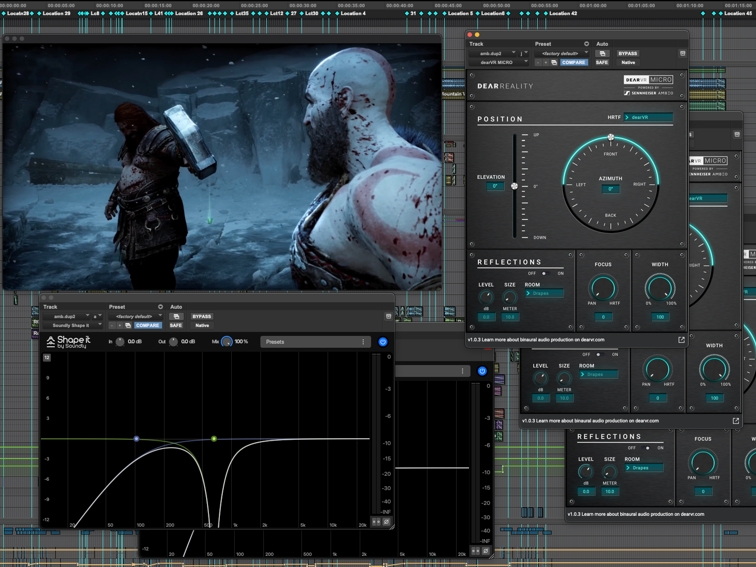Toggle BYPASS in the Shape It window
Viewport: 756px width, 567px height.
[202, 316]
